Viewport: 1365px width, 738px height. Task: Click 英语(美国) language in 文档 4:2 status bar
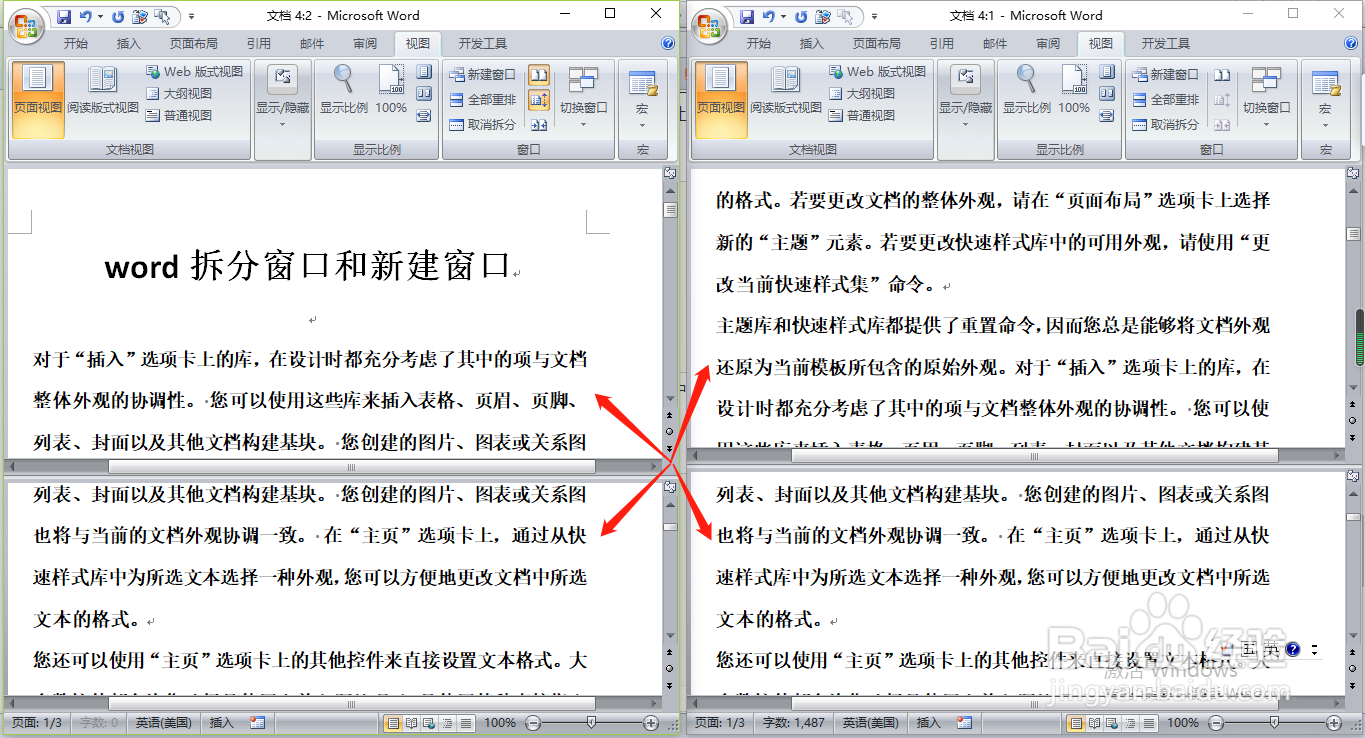[x=163, y=723]
